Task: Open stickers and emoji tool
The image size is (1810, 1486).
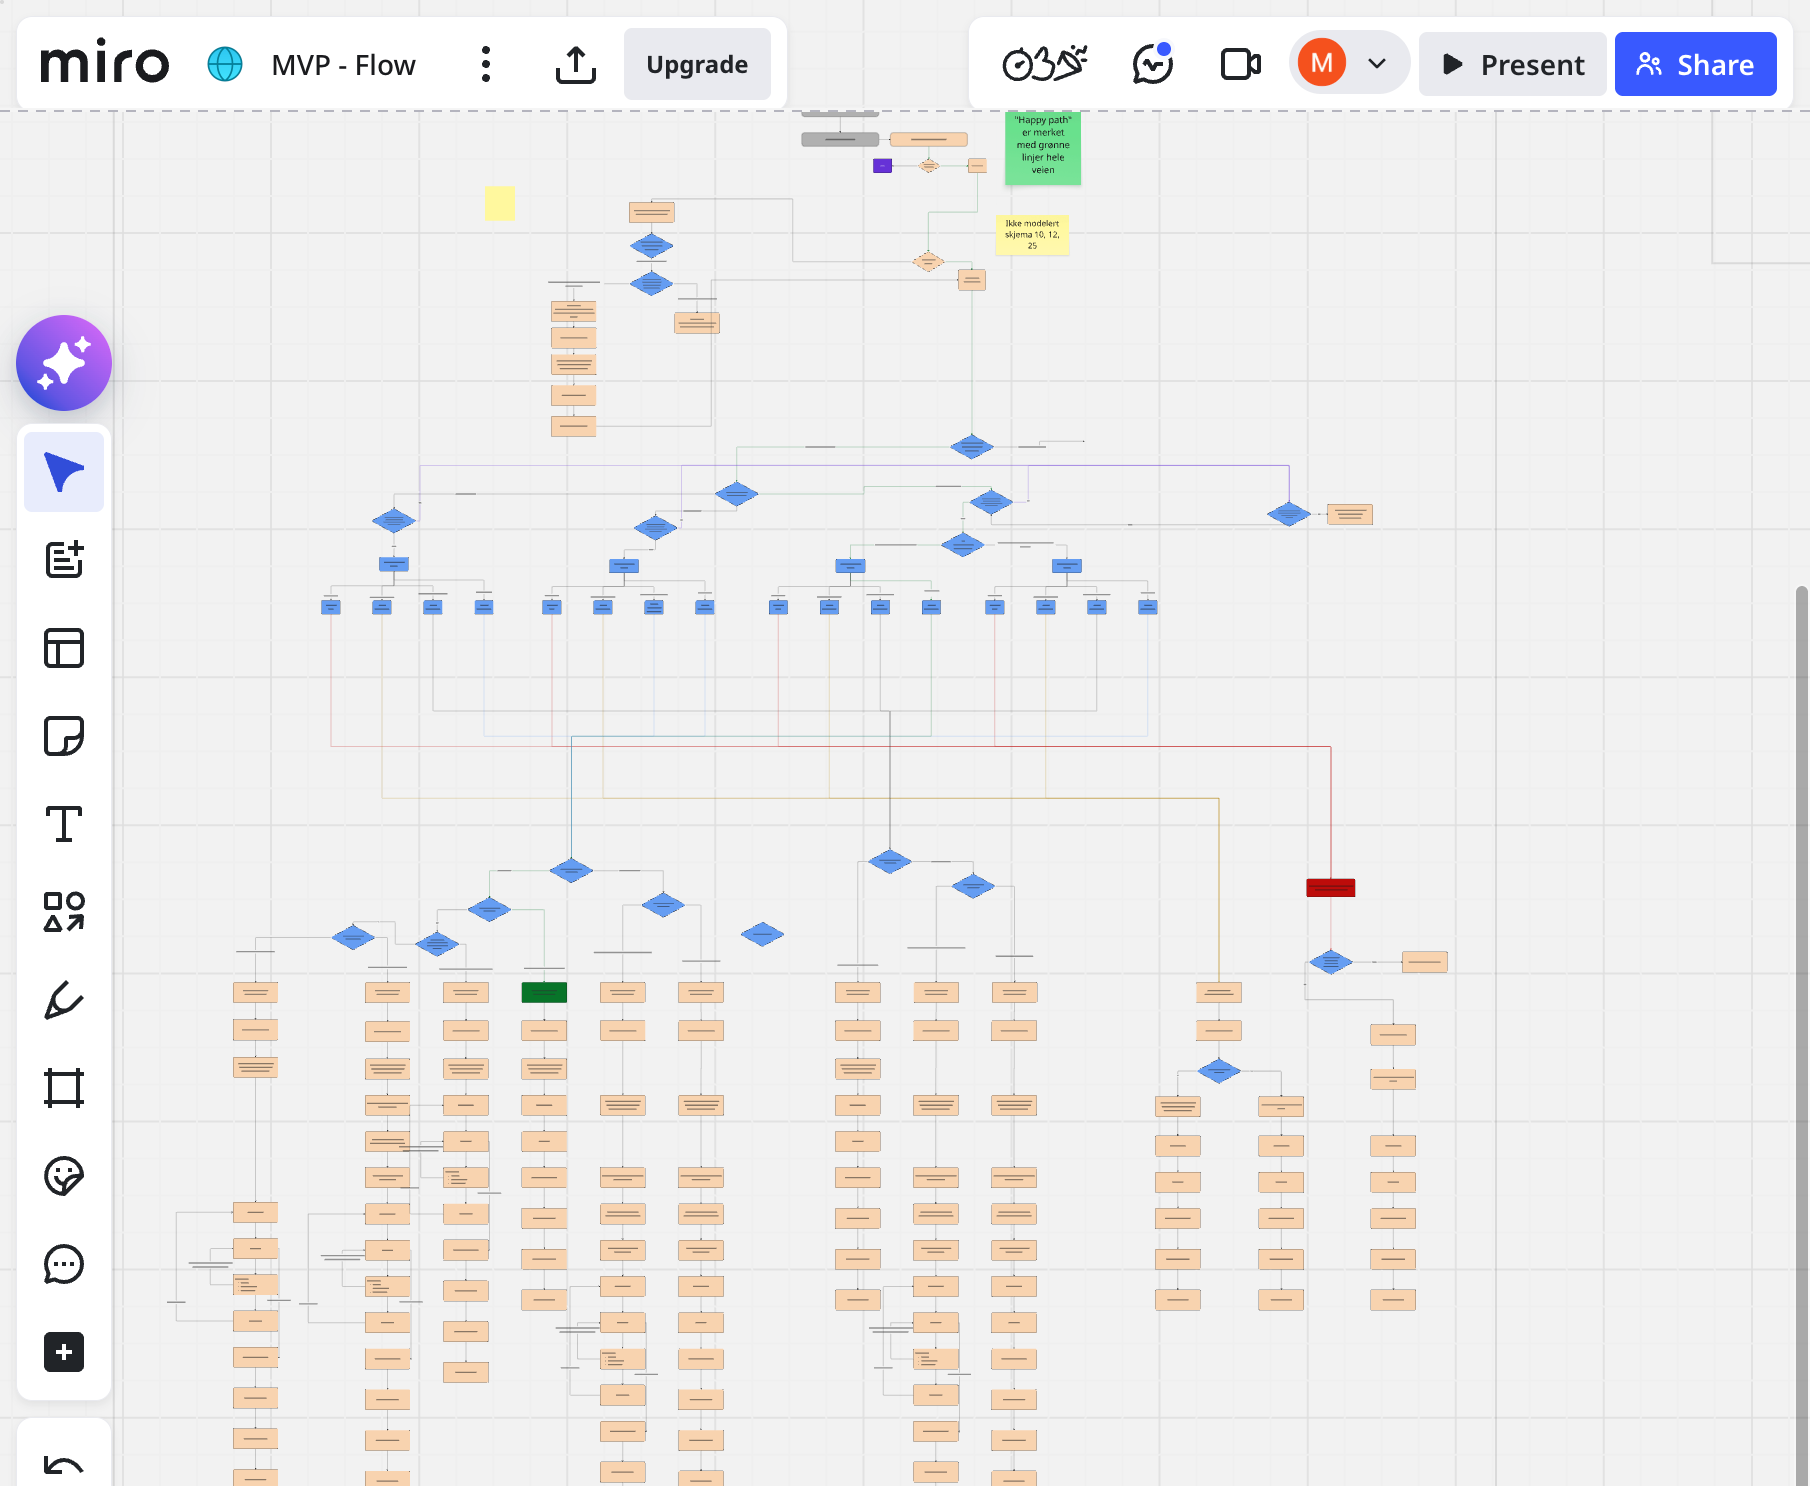Action: point(64,1176)
